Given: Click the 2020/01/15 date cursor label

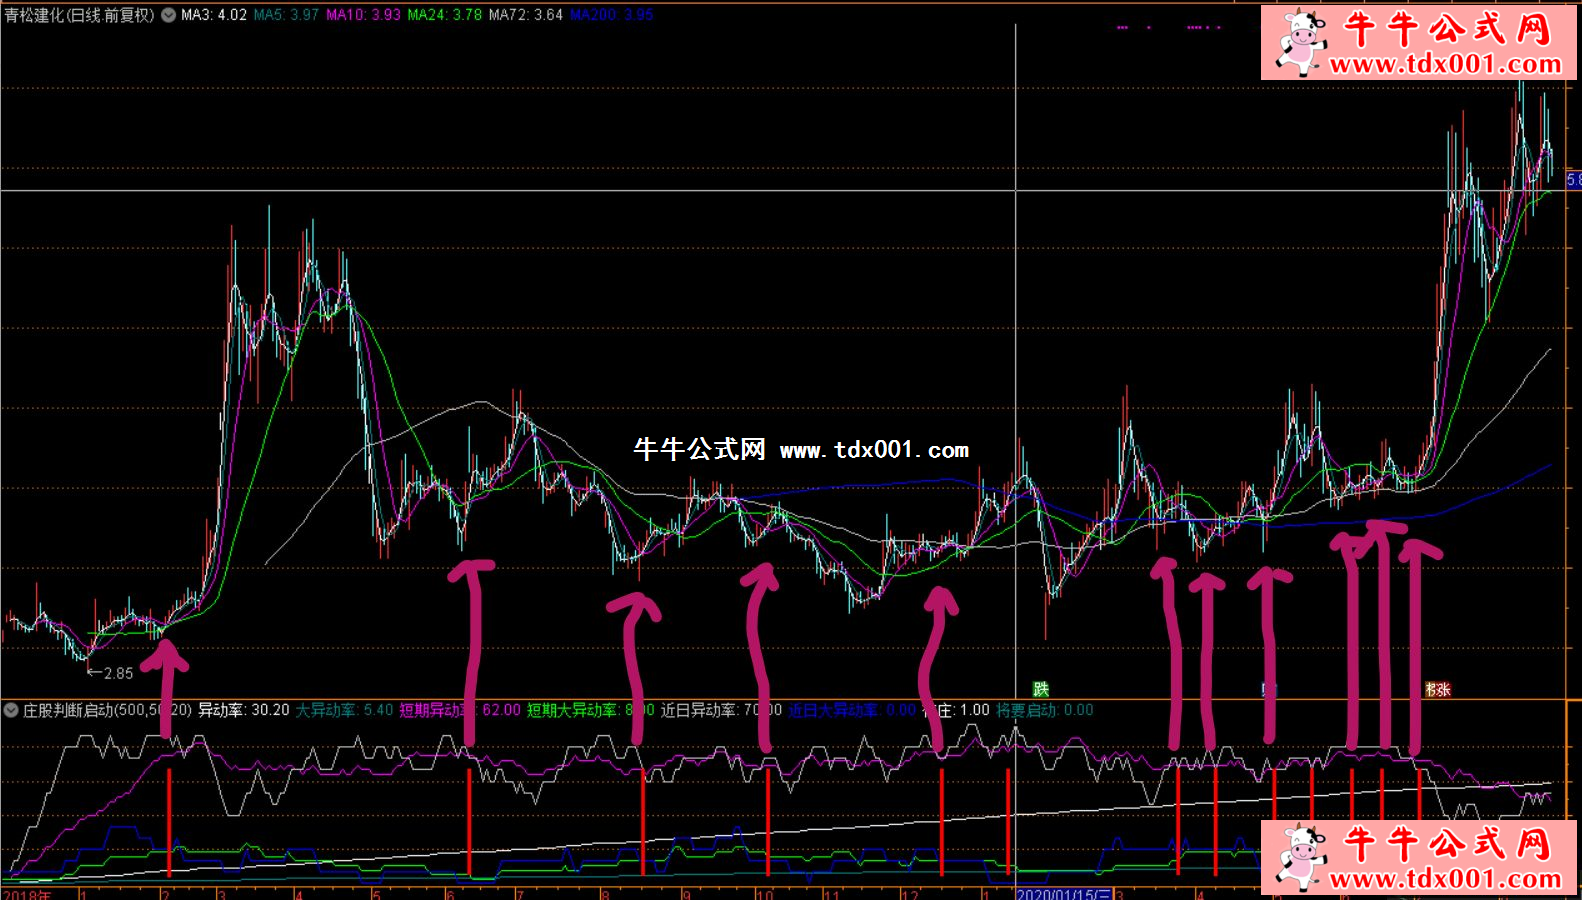Looking at the screenshot, I should (x=1064, y=893).
